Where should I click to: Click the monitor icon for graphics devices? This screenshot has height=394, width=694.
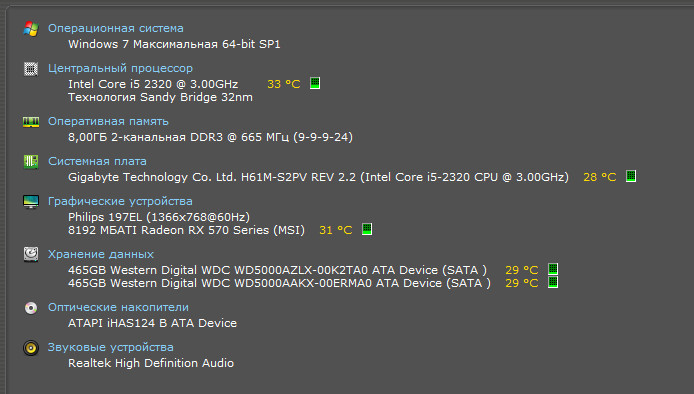[31, 202]
